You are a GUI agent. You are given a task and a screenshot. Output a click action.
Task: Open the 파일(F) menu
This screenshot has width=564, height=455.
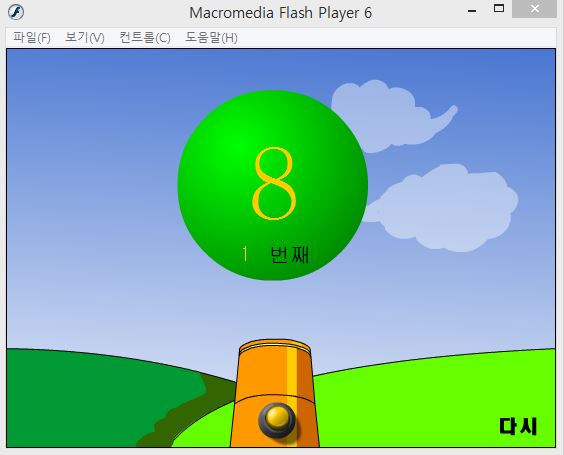click(x=32, y=37)
